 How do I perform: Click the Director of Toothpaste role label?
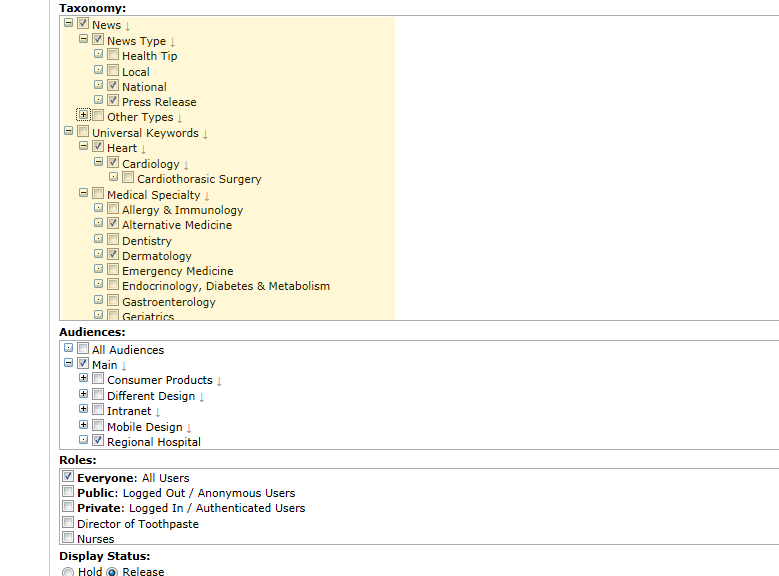(138, 524)
